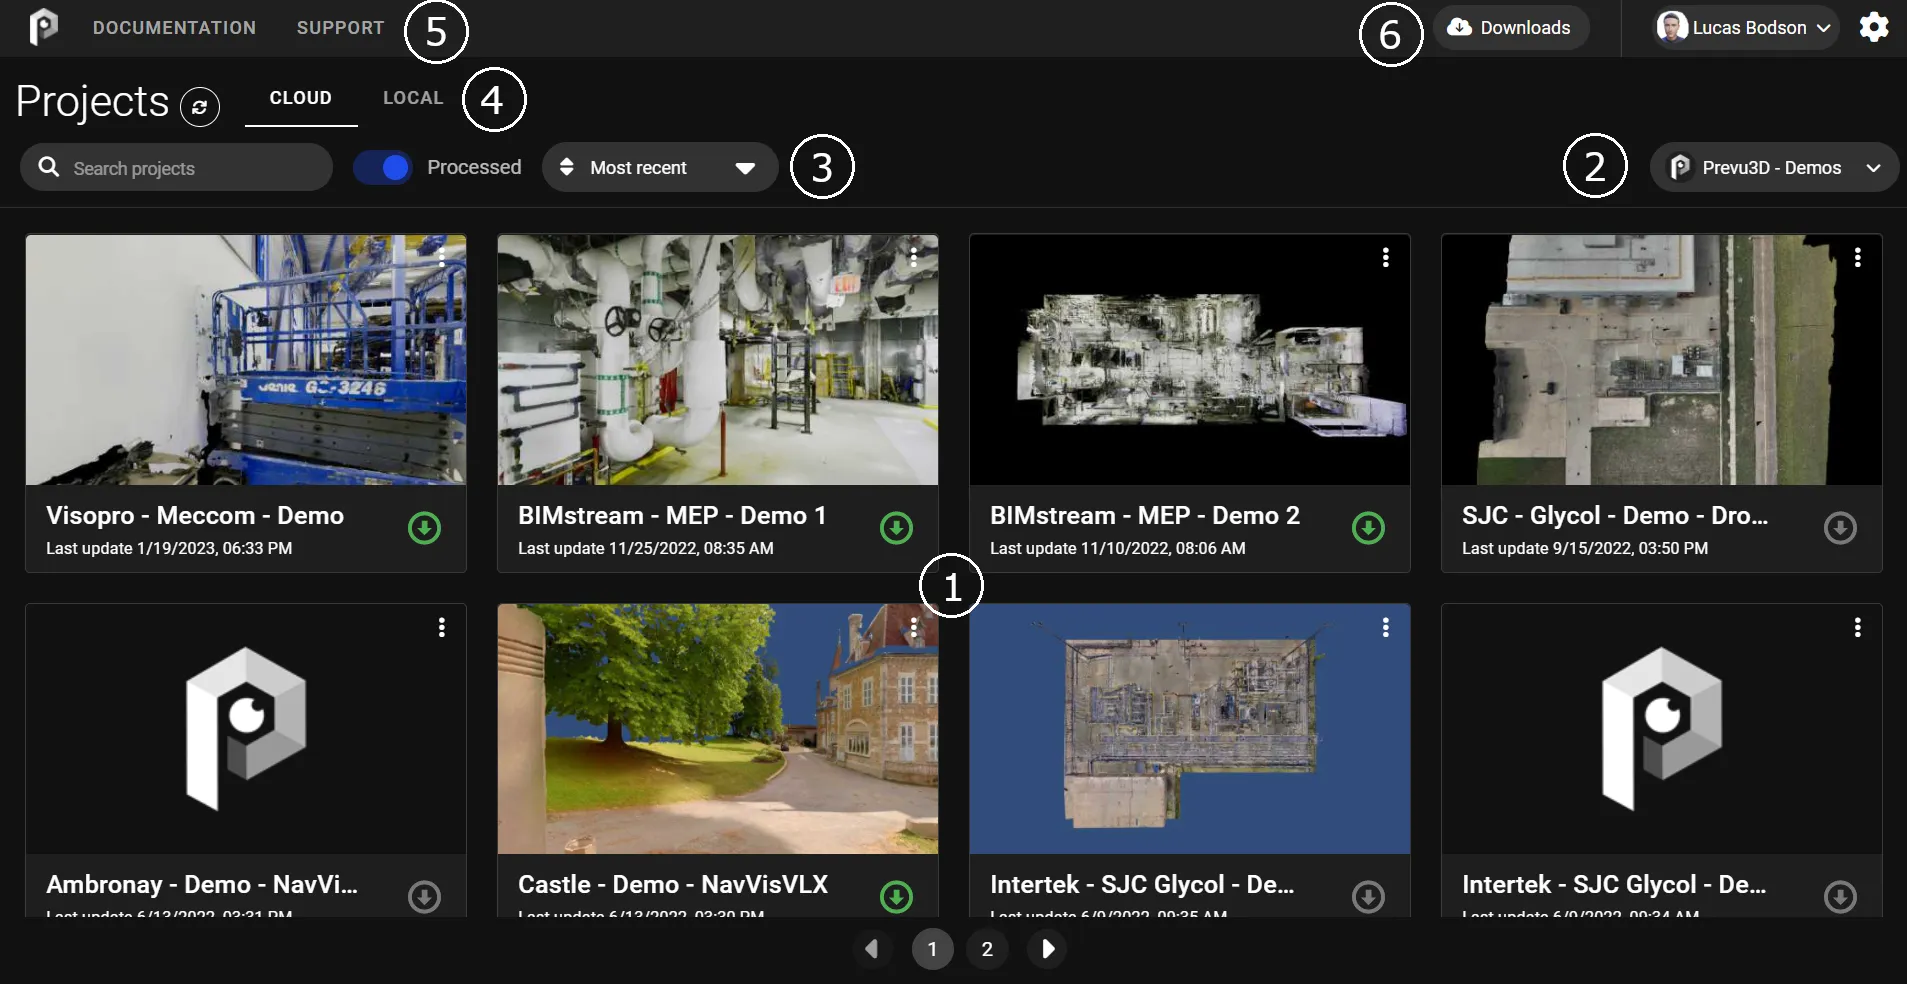The height and width of the screenshot is (985, 1907).
Task: Go to page 1
Action: pos(933,949)
